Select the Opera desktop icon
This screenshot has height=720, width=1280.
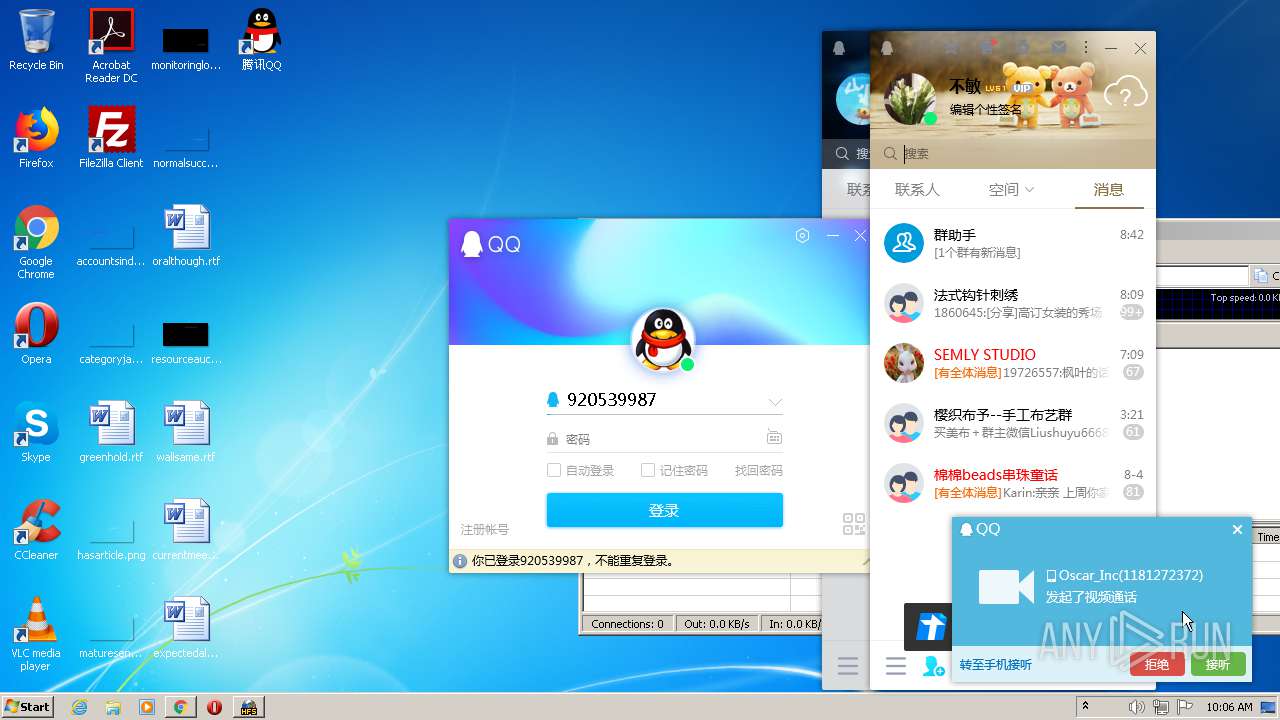coord(36,334)
